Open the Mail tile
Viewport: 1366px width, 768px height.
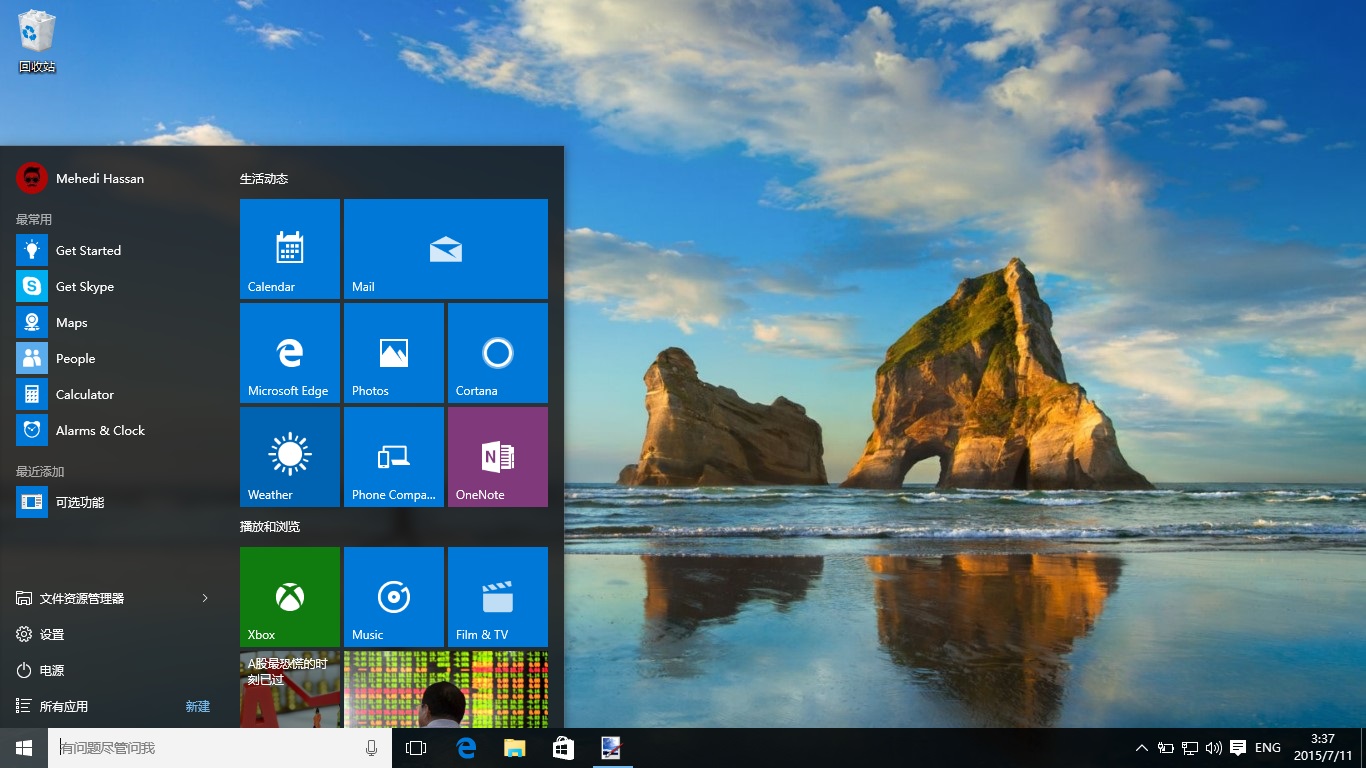pyautogui.click(x=445, y=248)
